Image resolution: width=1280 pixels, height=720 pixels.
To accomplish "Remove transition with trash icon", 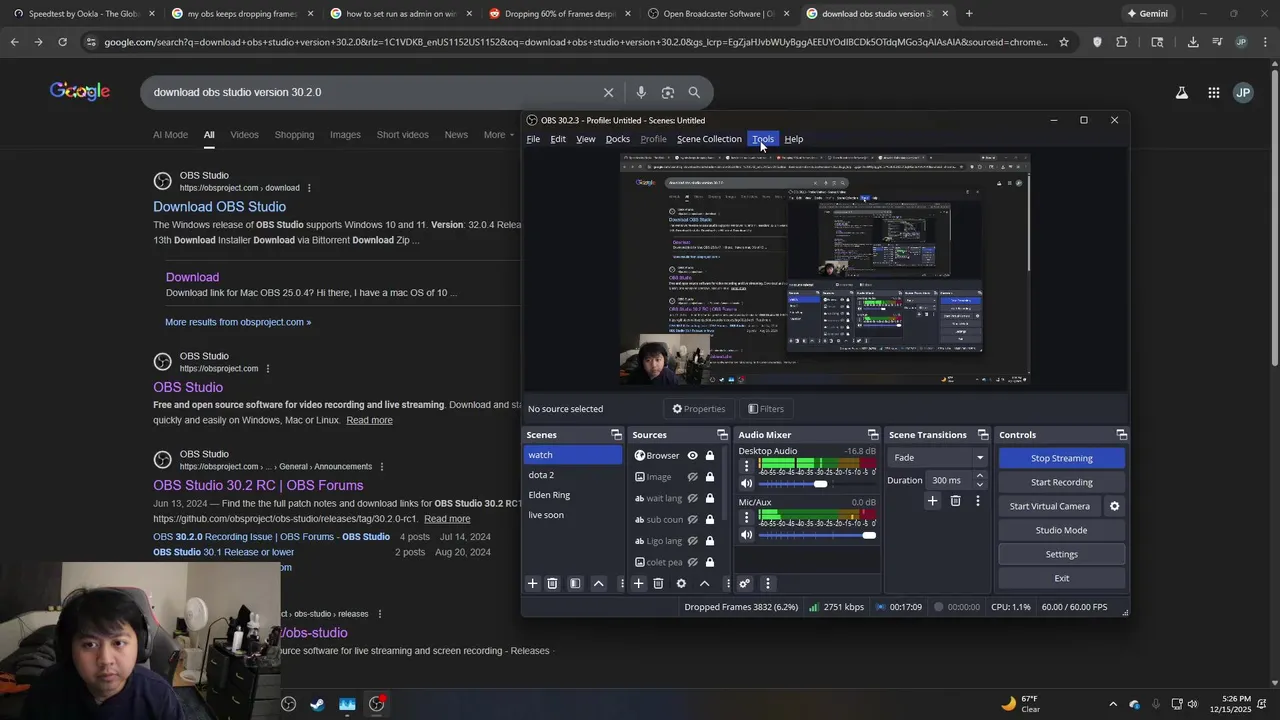I will tap(955, 501).
